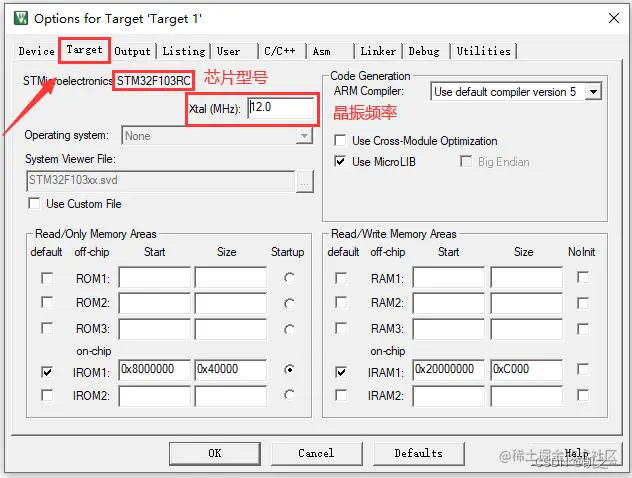This screenshot has height=478, width=632.
Task: Open the Debug tab
Action: point(424,52)
